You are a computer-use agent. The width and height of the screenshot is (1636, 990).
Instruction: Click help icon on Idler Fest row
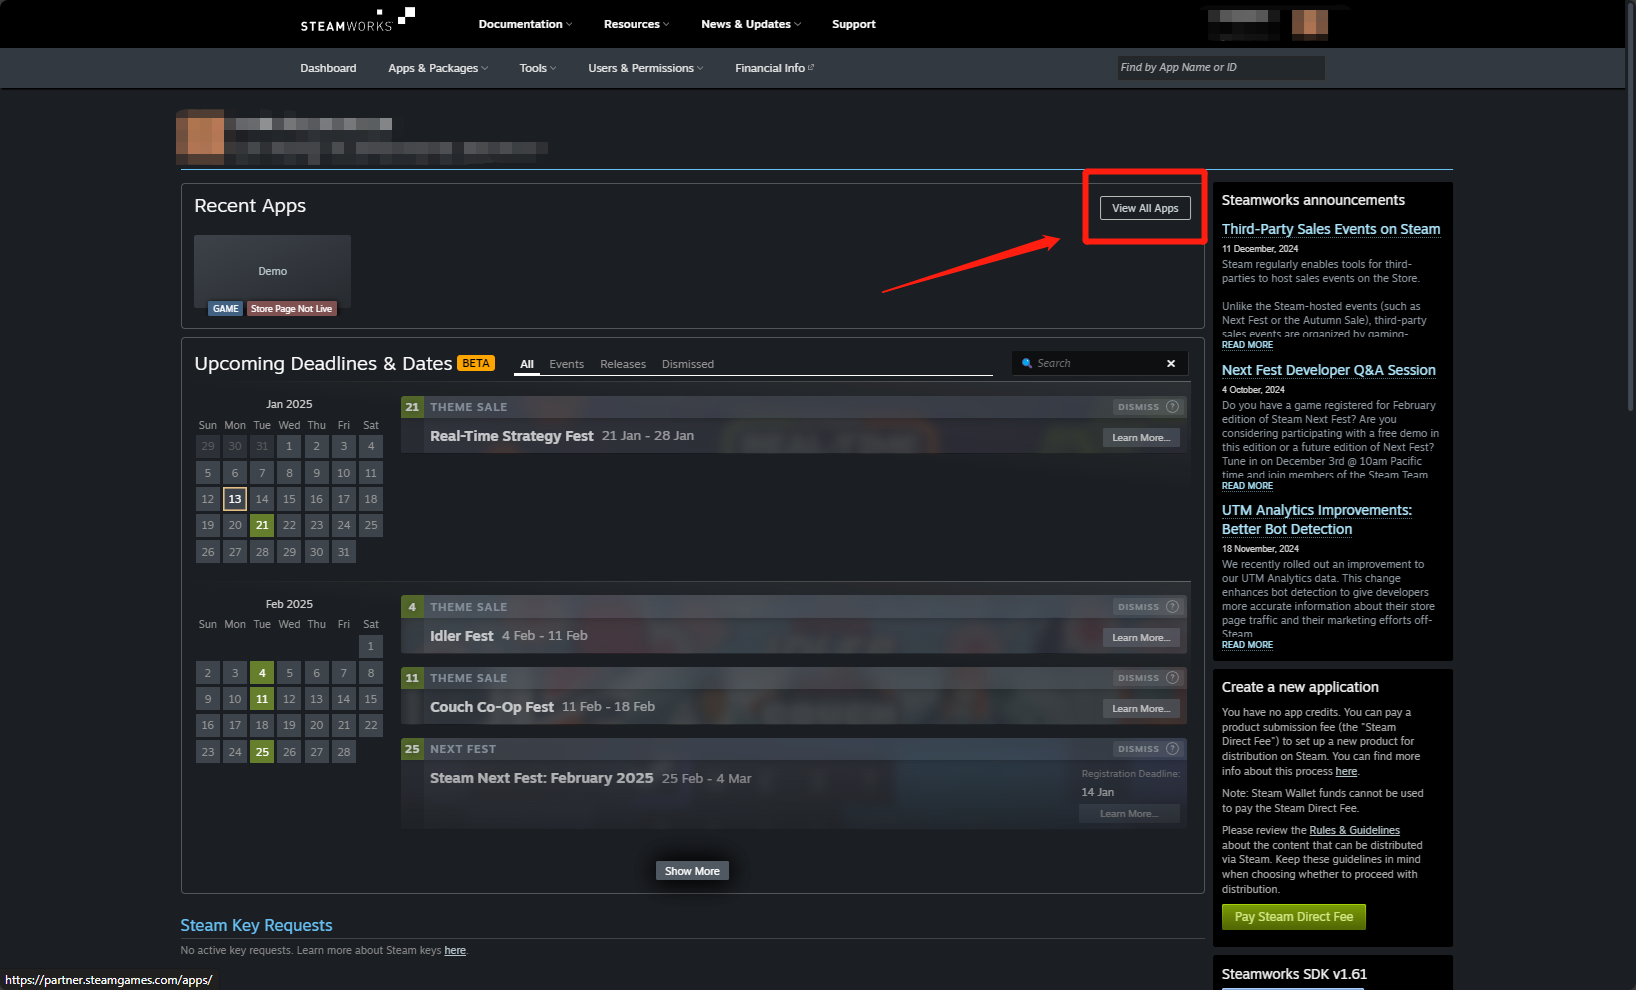pyautogui.click(x=1173, y=607)
